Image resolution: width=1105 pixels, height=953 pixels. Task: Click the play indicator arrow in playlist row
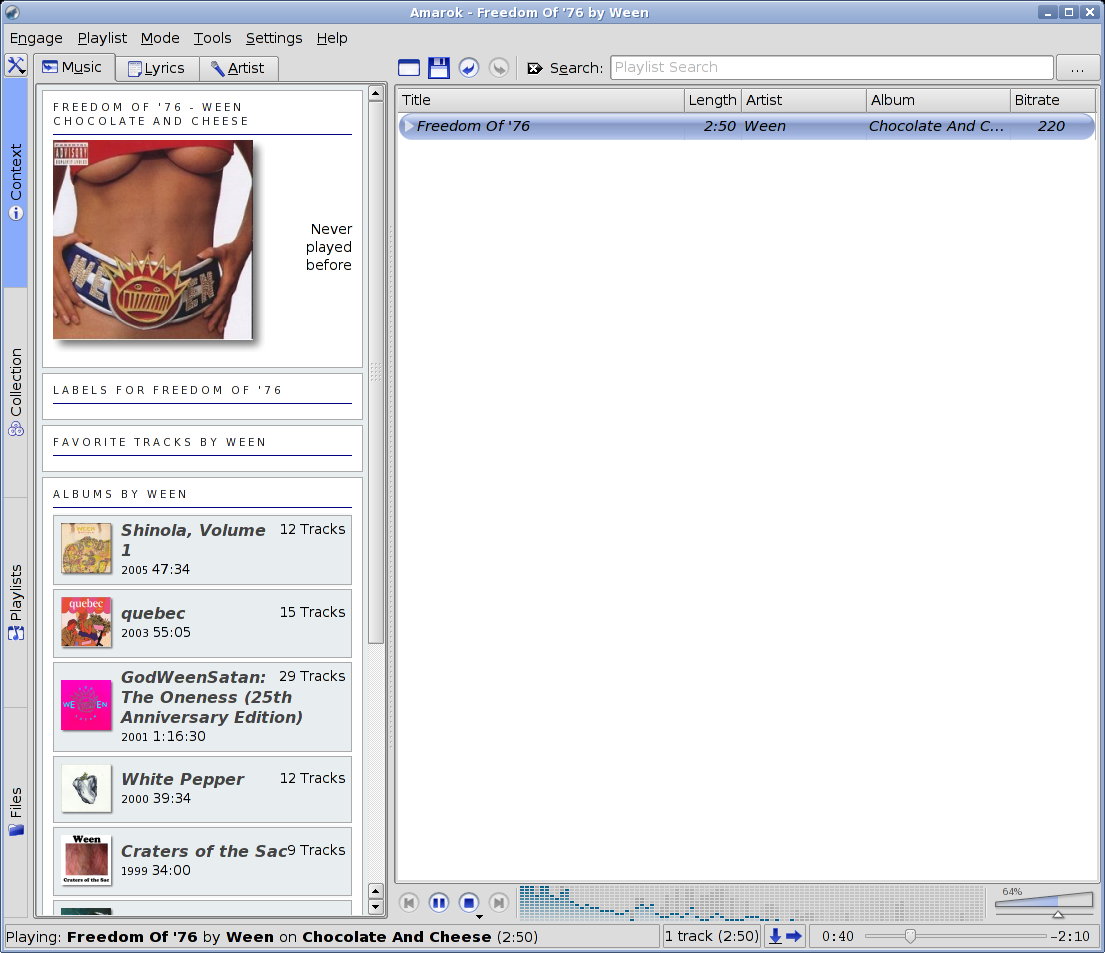point(408,126)
